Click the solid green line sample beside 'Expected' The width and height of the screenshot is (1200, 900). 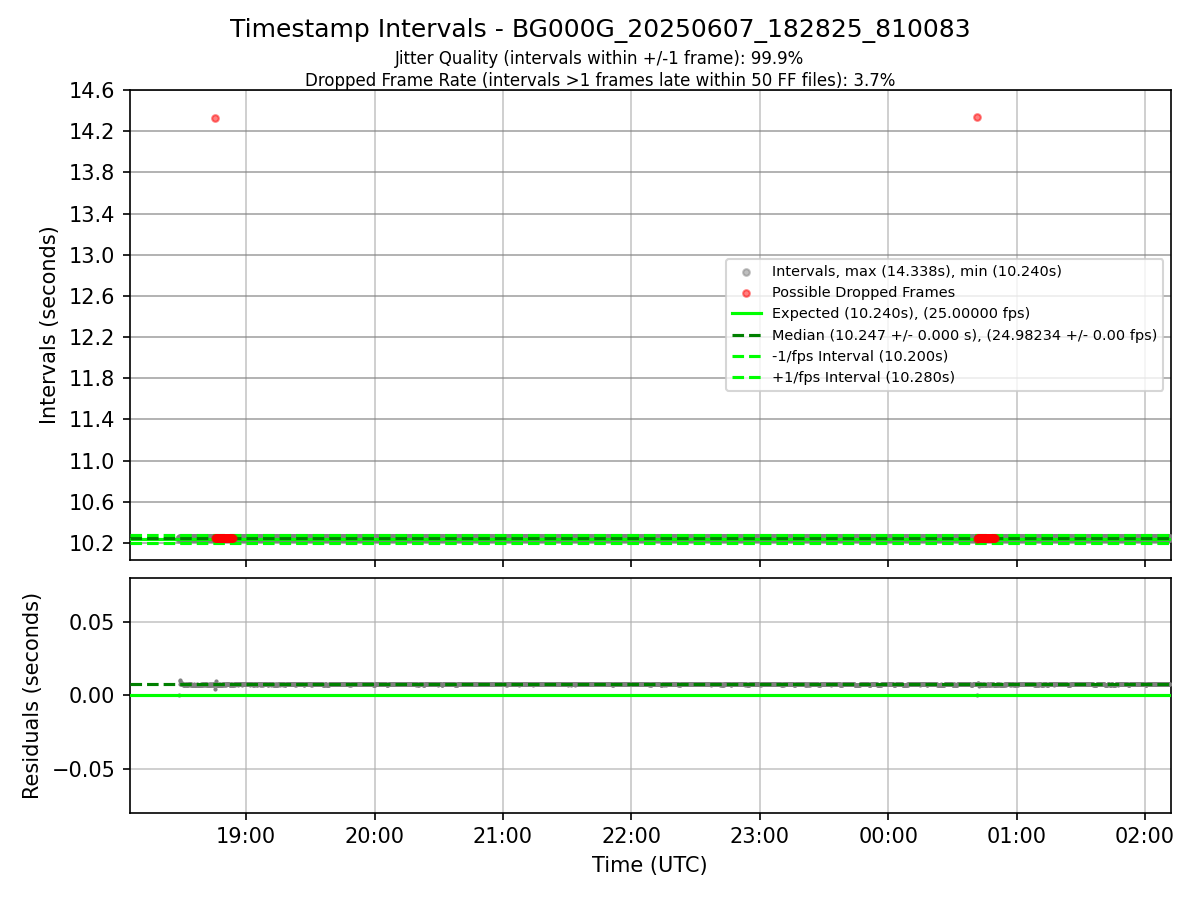pyautogui.click(x=746, y=314)
